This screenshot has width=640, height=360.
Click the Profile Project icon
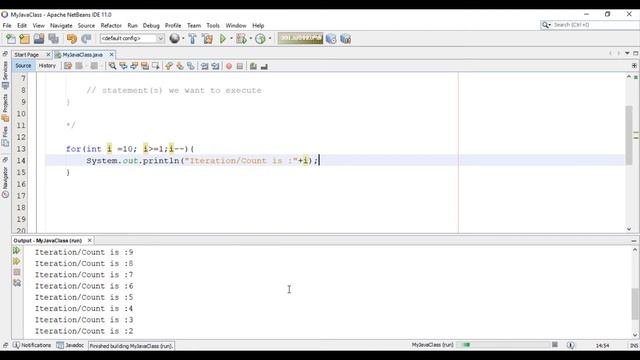click(260, 39)
